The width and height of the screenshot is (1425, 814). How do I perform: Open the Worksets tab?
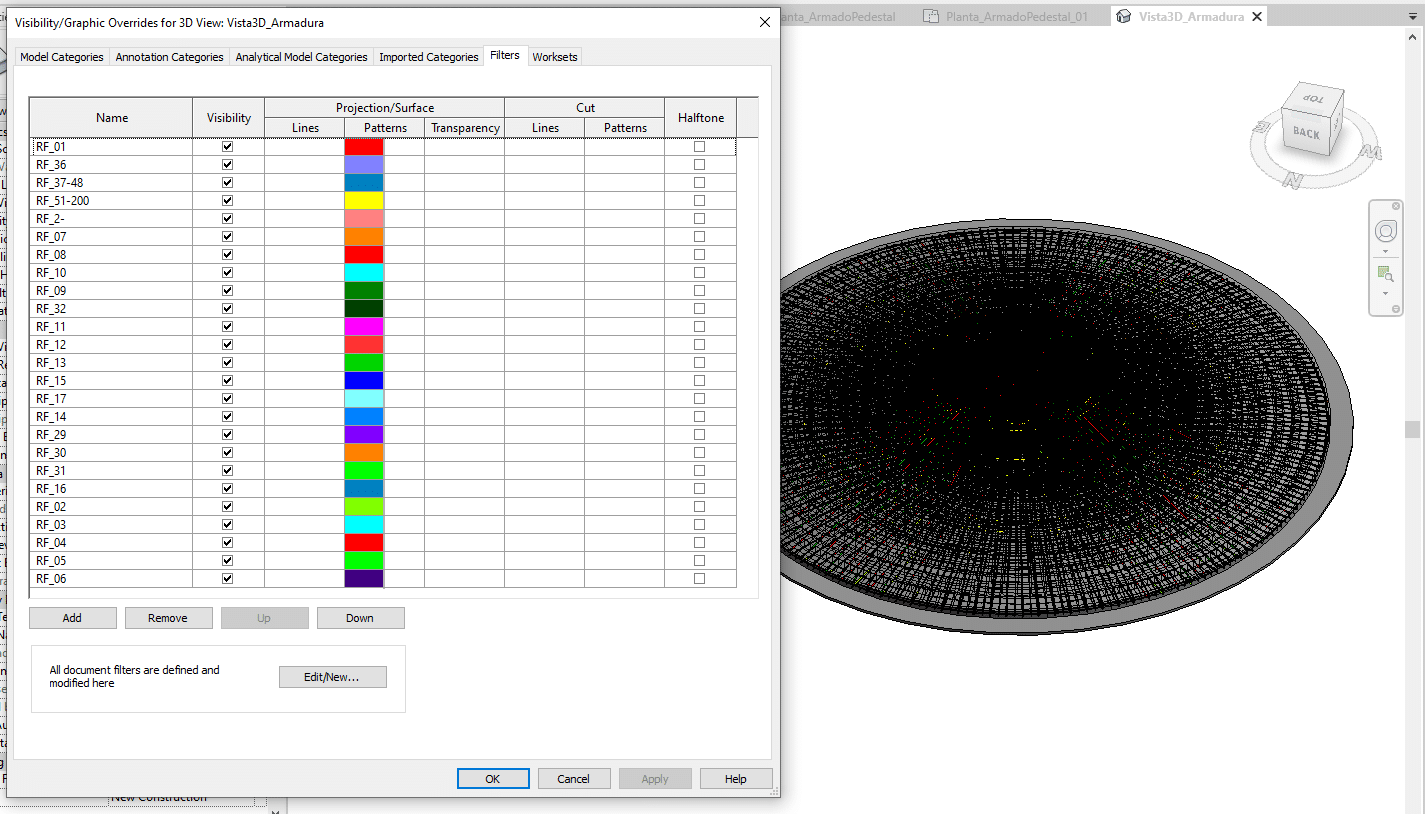point(554,57)
